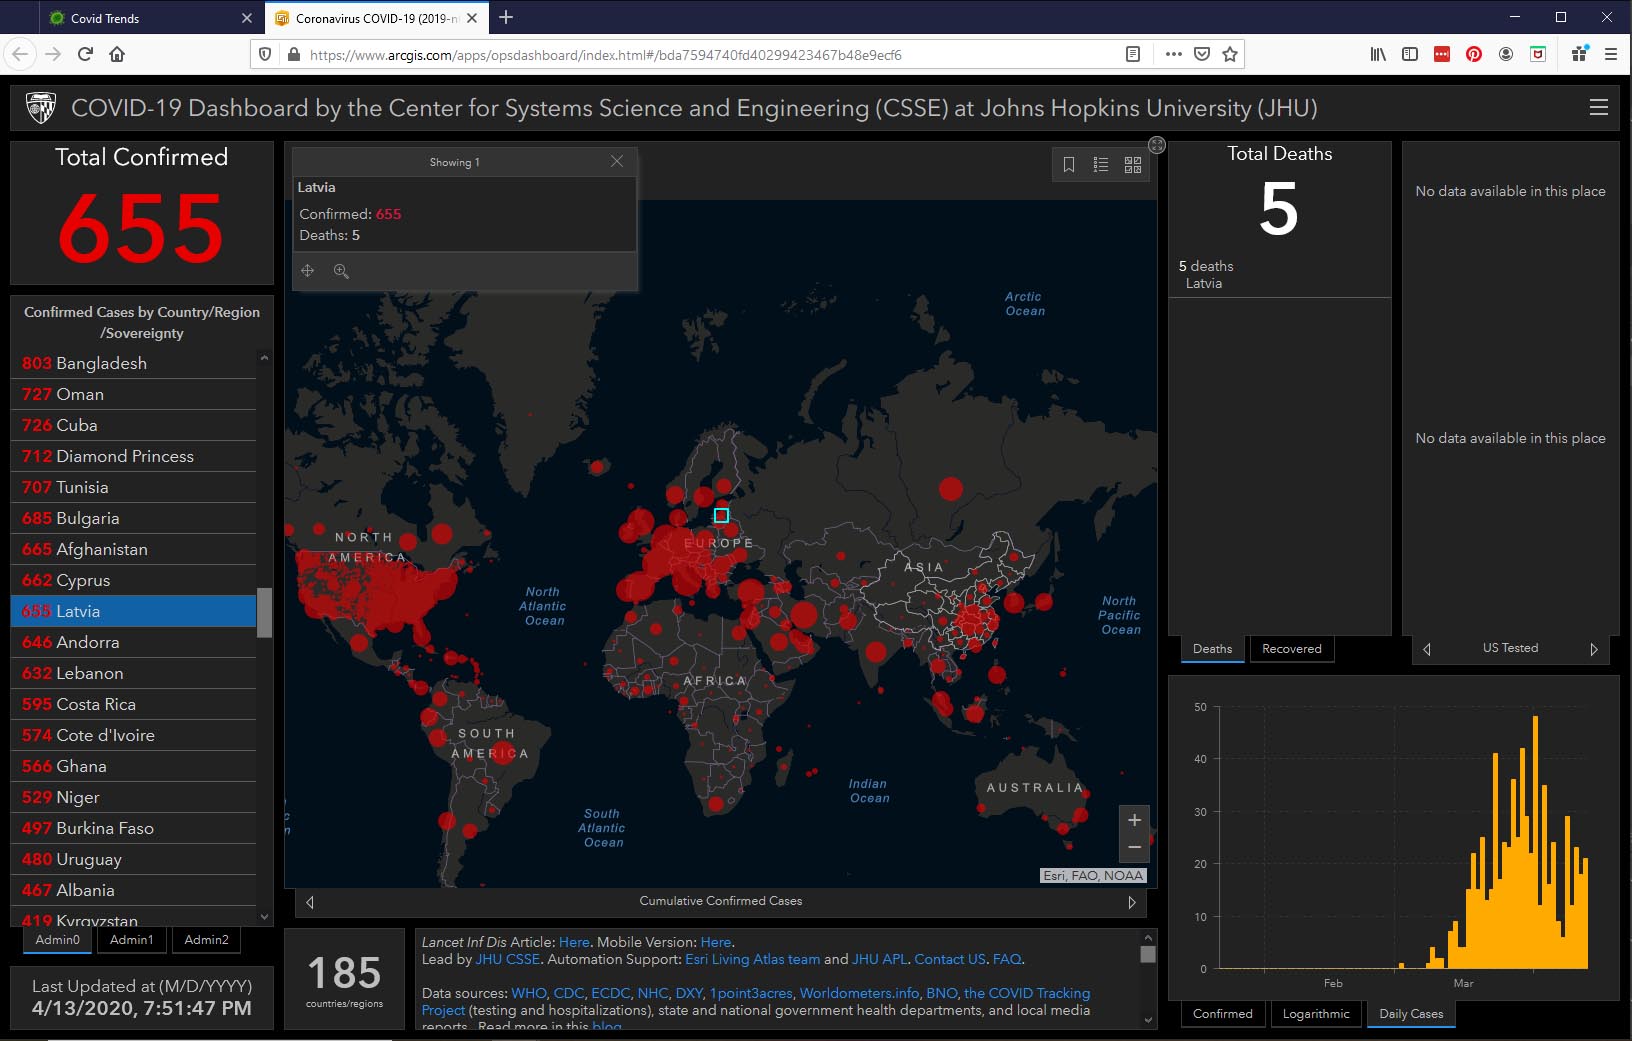Image resolution: width=1632 pixels, height=1041 pixels.
Task: Go to previous map layer arrow
Action: click(x=310, y=902)
